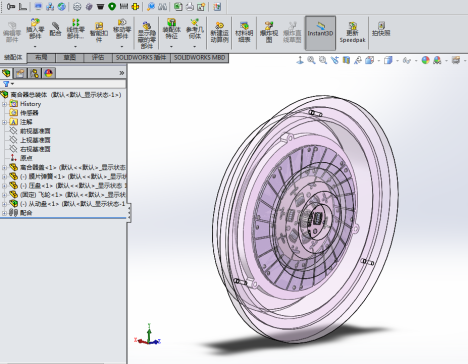
Task: Switch to the SOLIDWORKS 插件 tab
Action: [141, 58]
